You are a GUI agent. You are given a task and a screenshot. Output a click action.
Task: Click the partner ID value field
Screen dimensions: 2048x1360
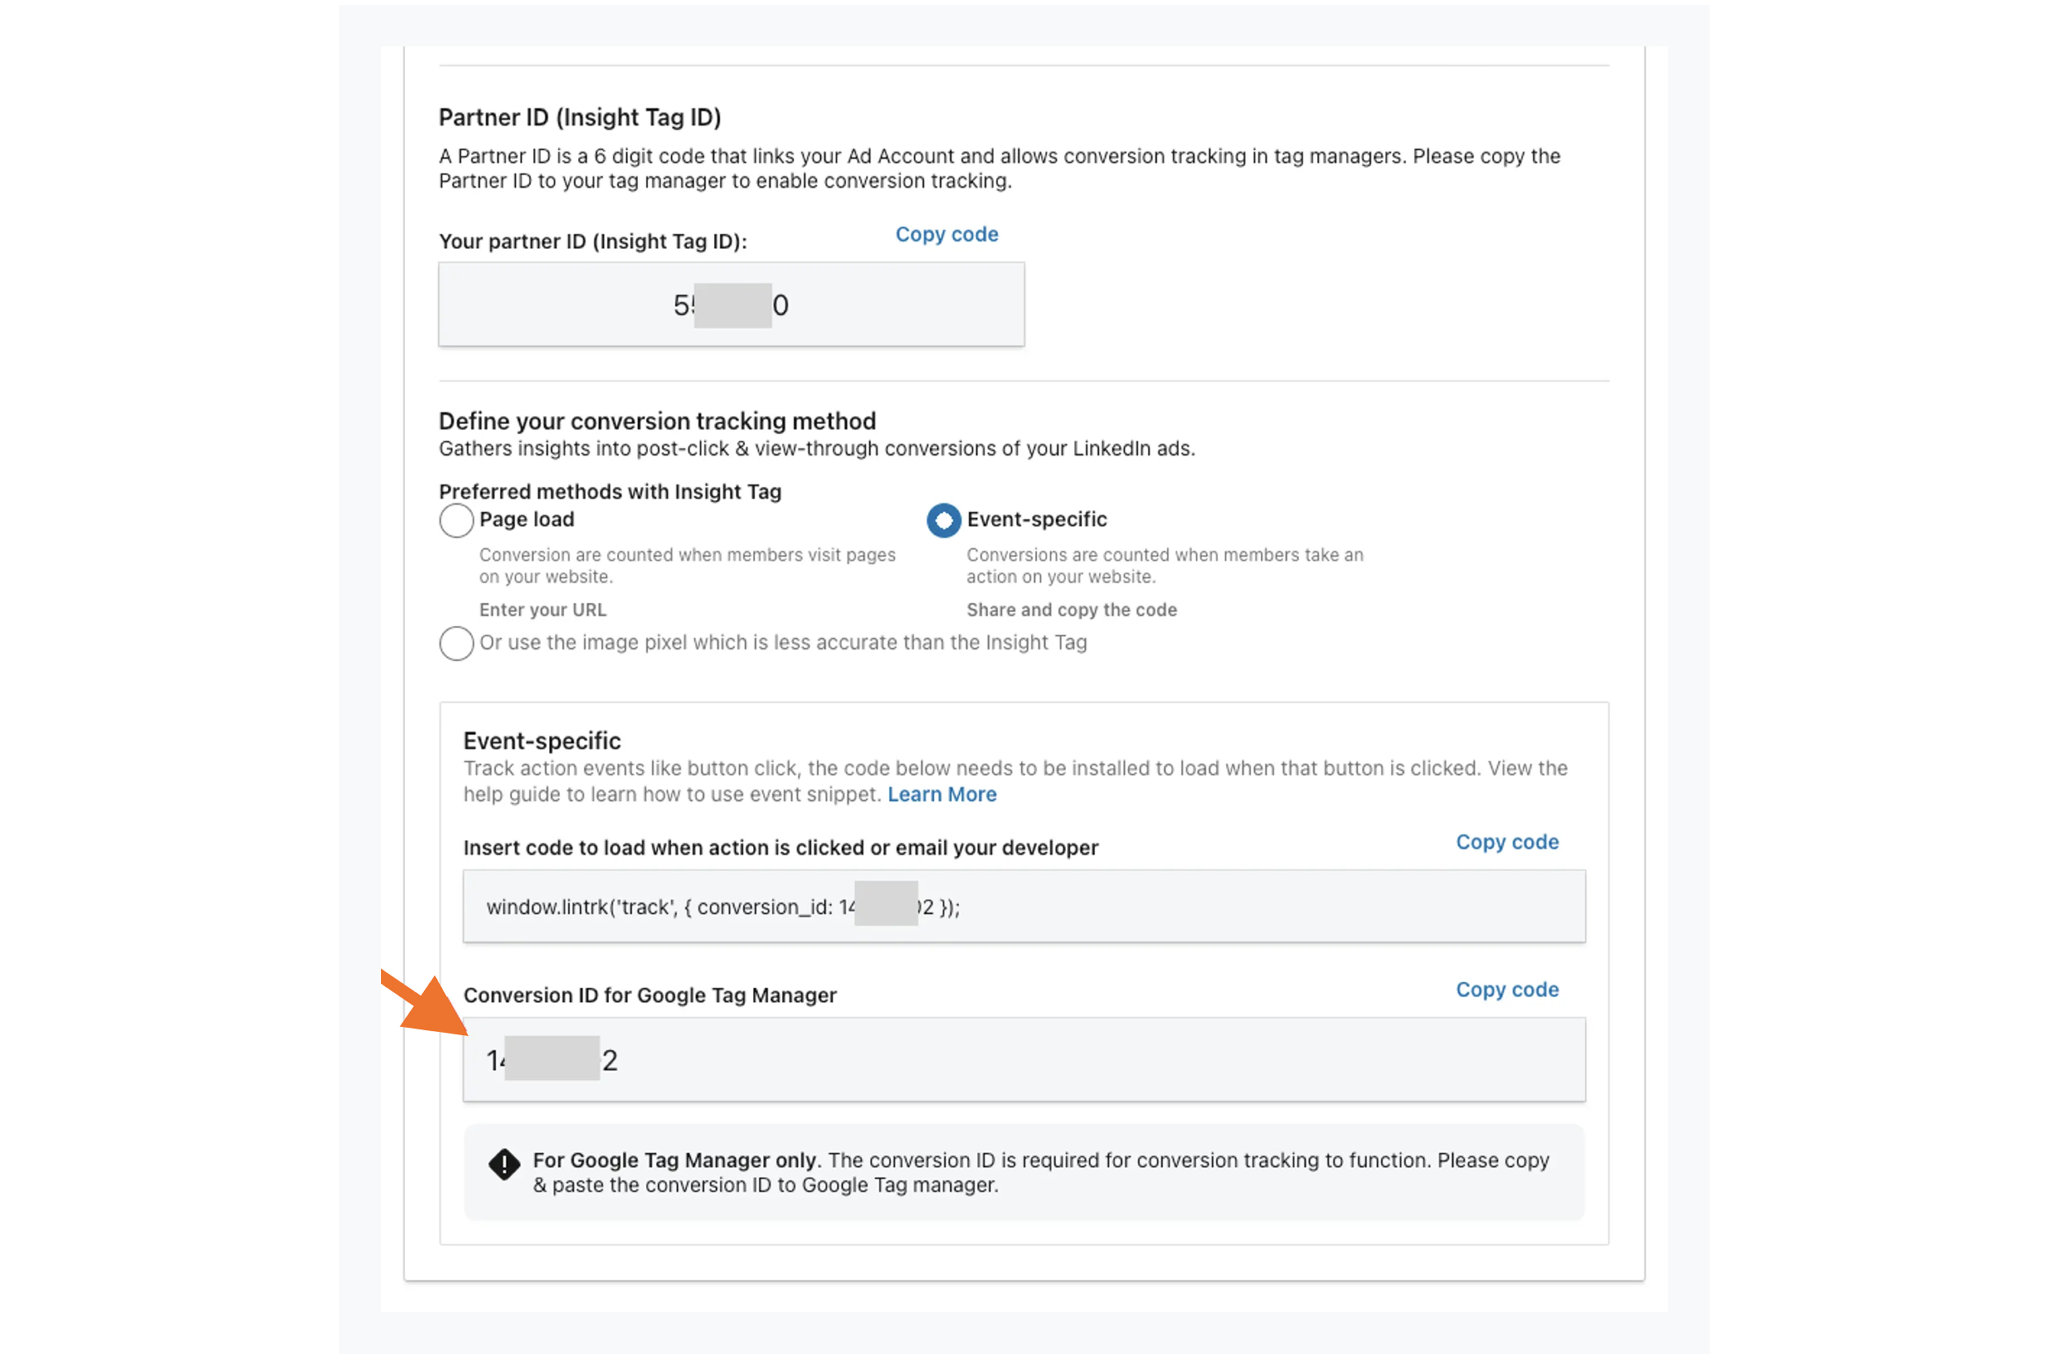pyautogui.click(x=731, y=304)
